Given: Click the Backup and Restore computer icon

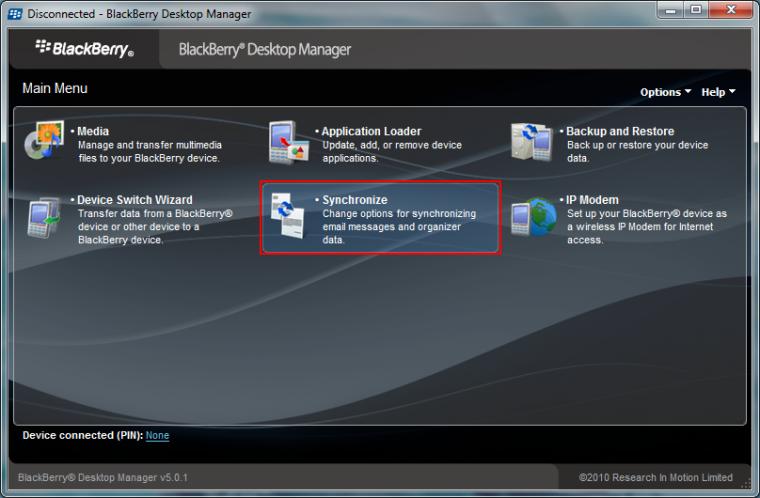Looking at the screenshot, I should click(532, 142).
